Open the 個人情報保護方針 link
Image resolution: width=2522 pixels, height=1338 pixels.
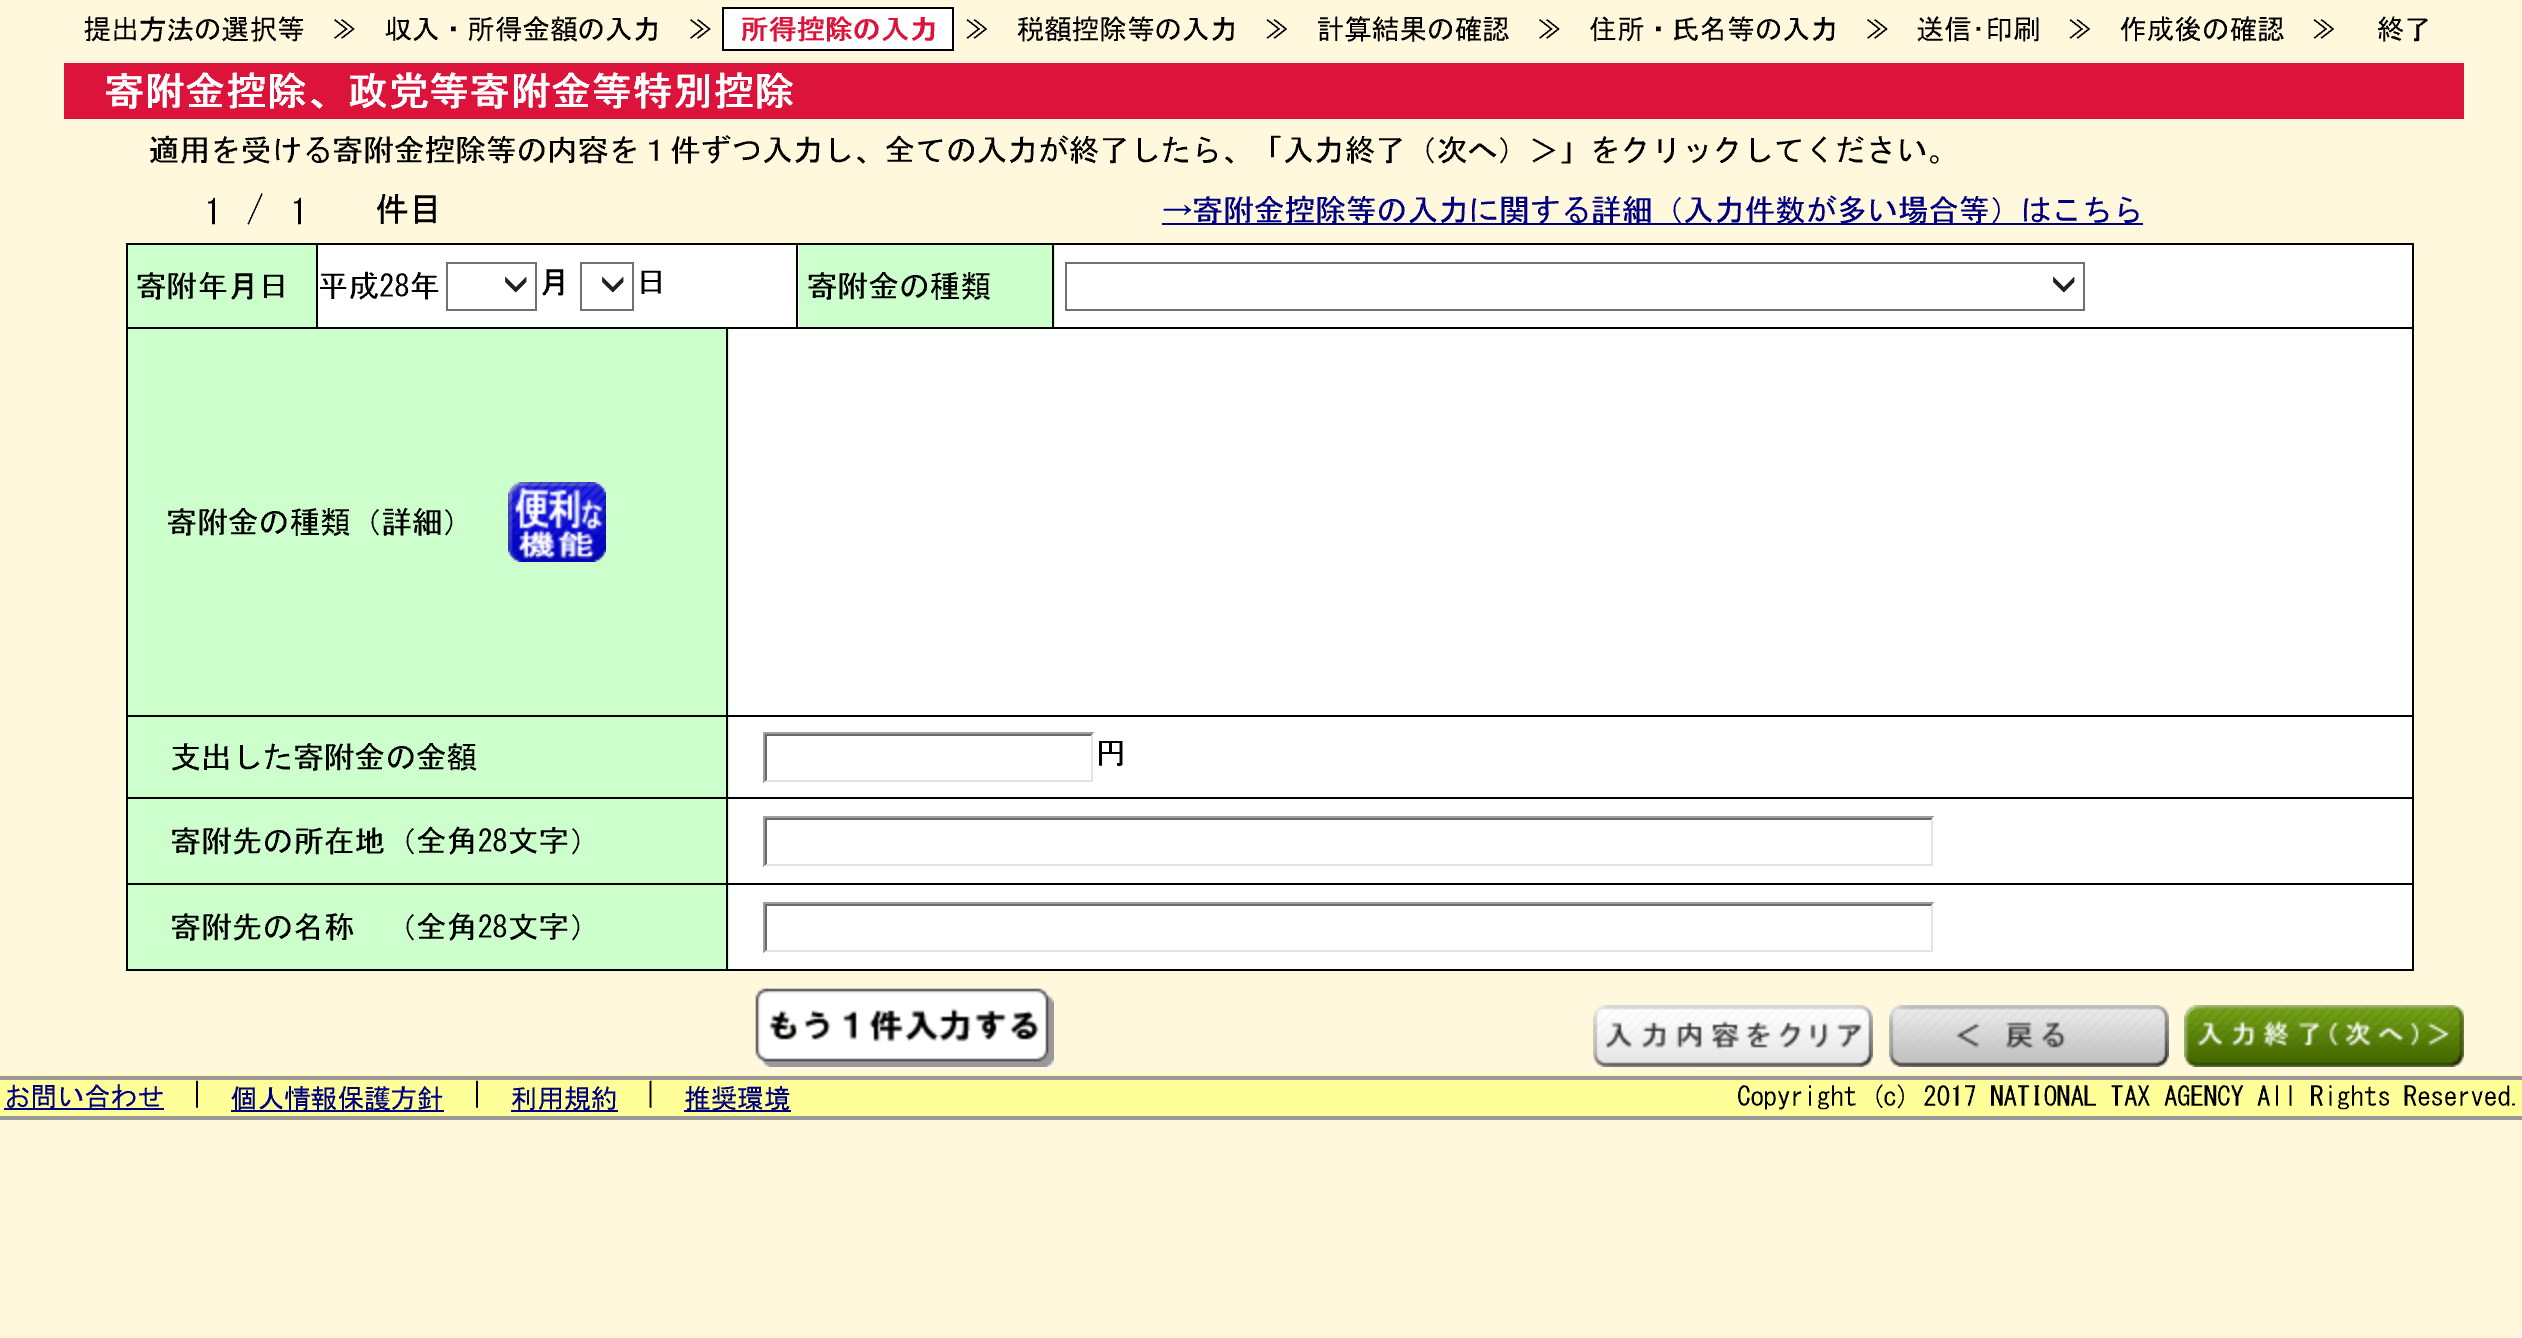(x=336, y=1098)
